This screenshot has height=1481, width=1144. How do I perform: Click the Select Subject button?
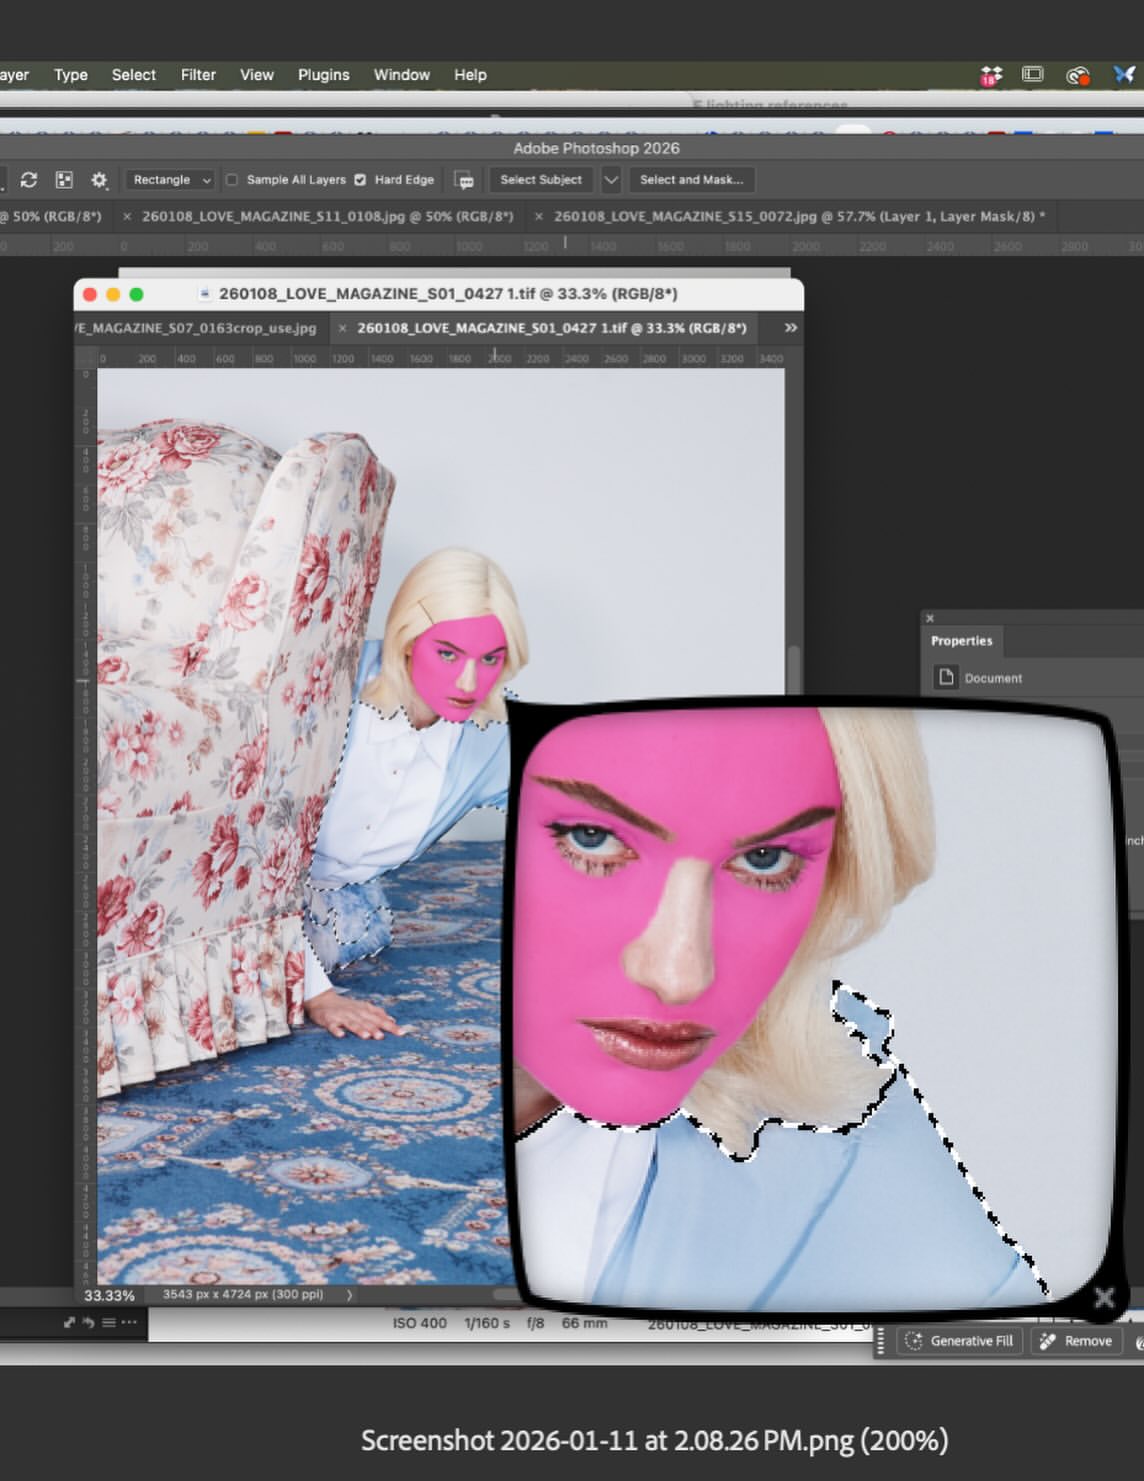(x=540, y=180)
